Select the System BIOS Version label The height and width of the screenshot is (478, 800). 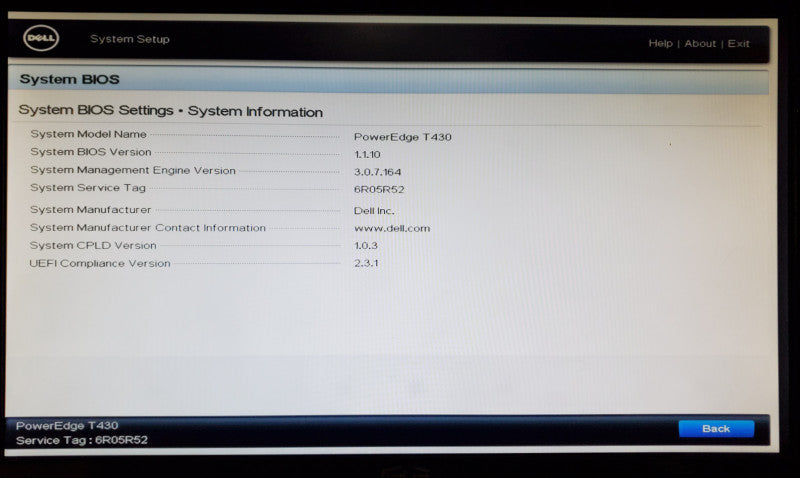coord(91,152)
